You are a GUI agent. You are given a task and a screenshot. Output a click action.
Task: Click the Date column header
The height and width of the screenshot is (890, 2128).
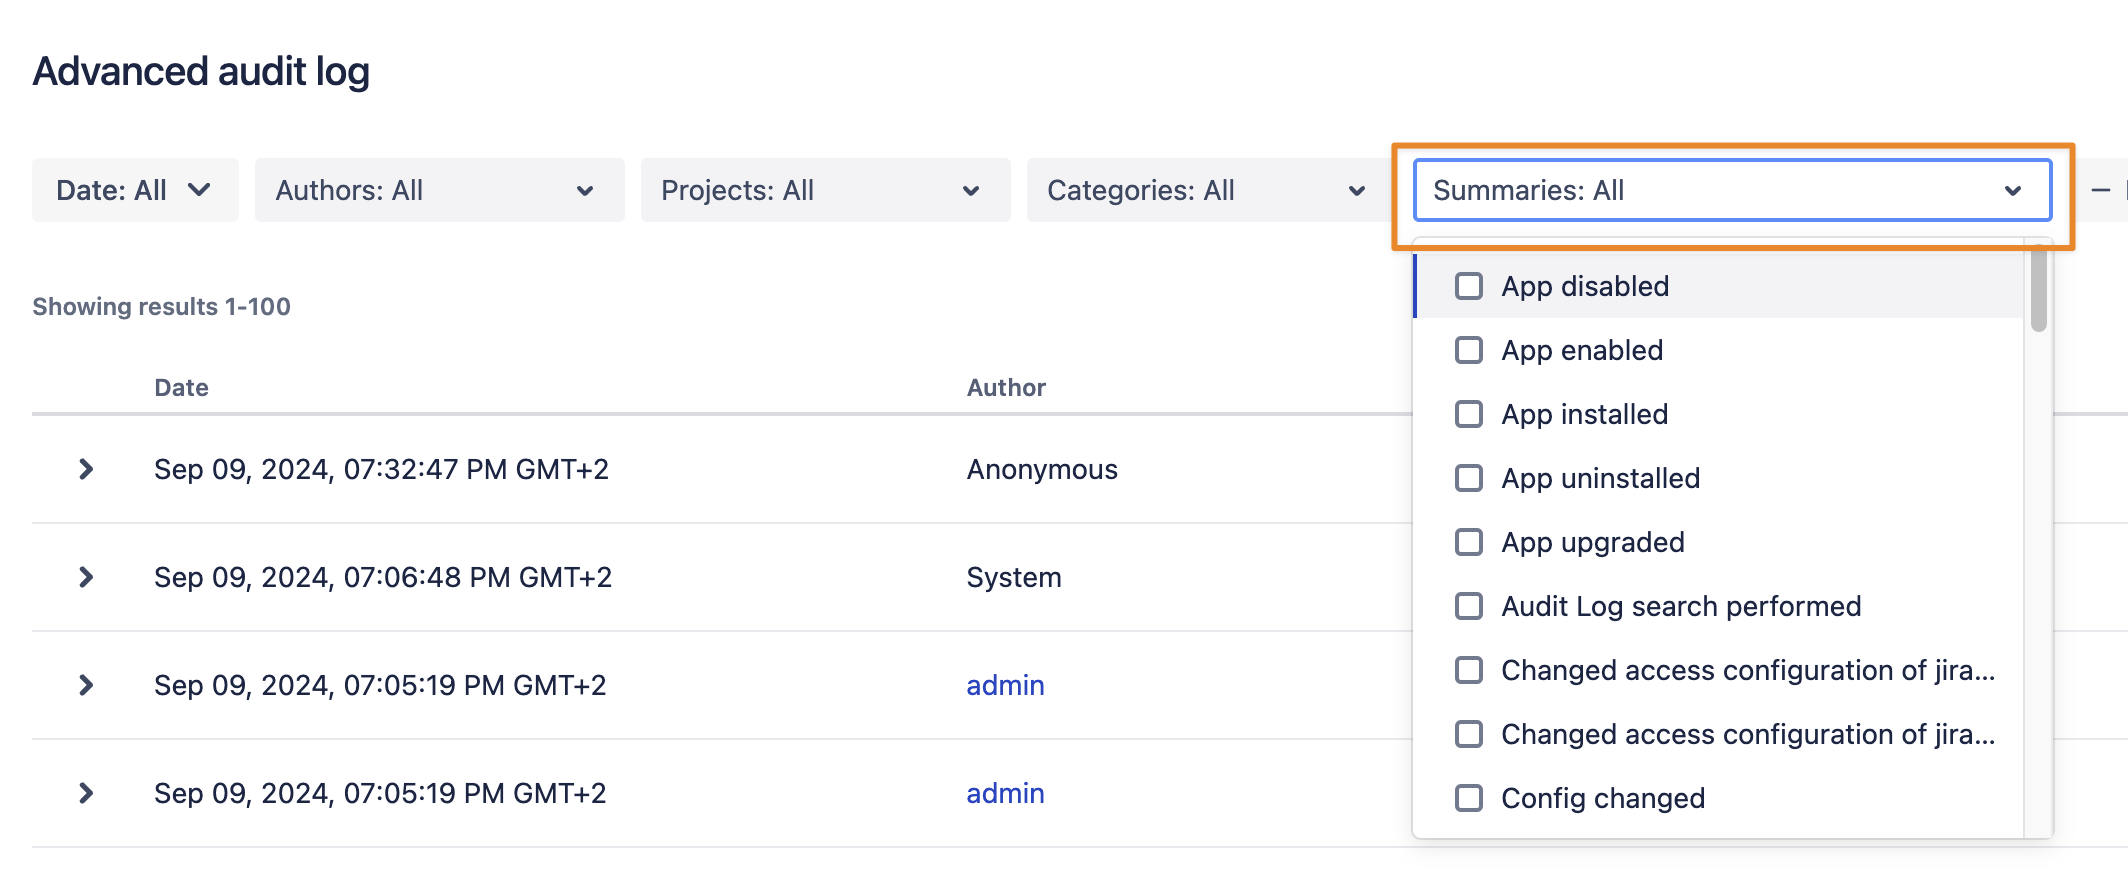pyautogui.click(x=181, y=388)
